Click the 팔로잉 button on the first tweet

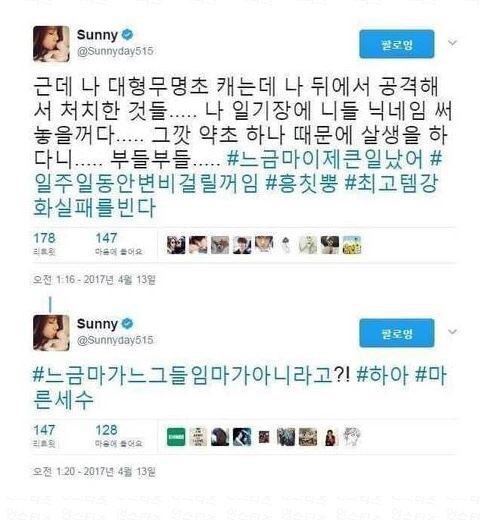point(397,44)
